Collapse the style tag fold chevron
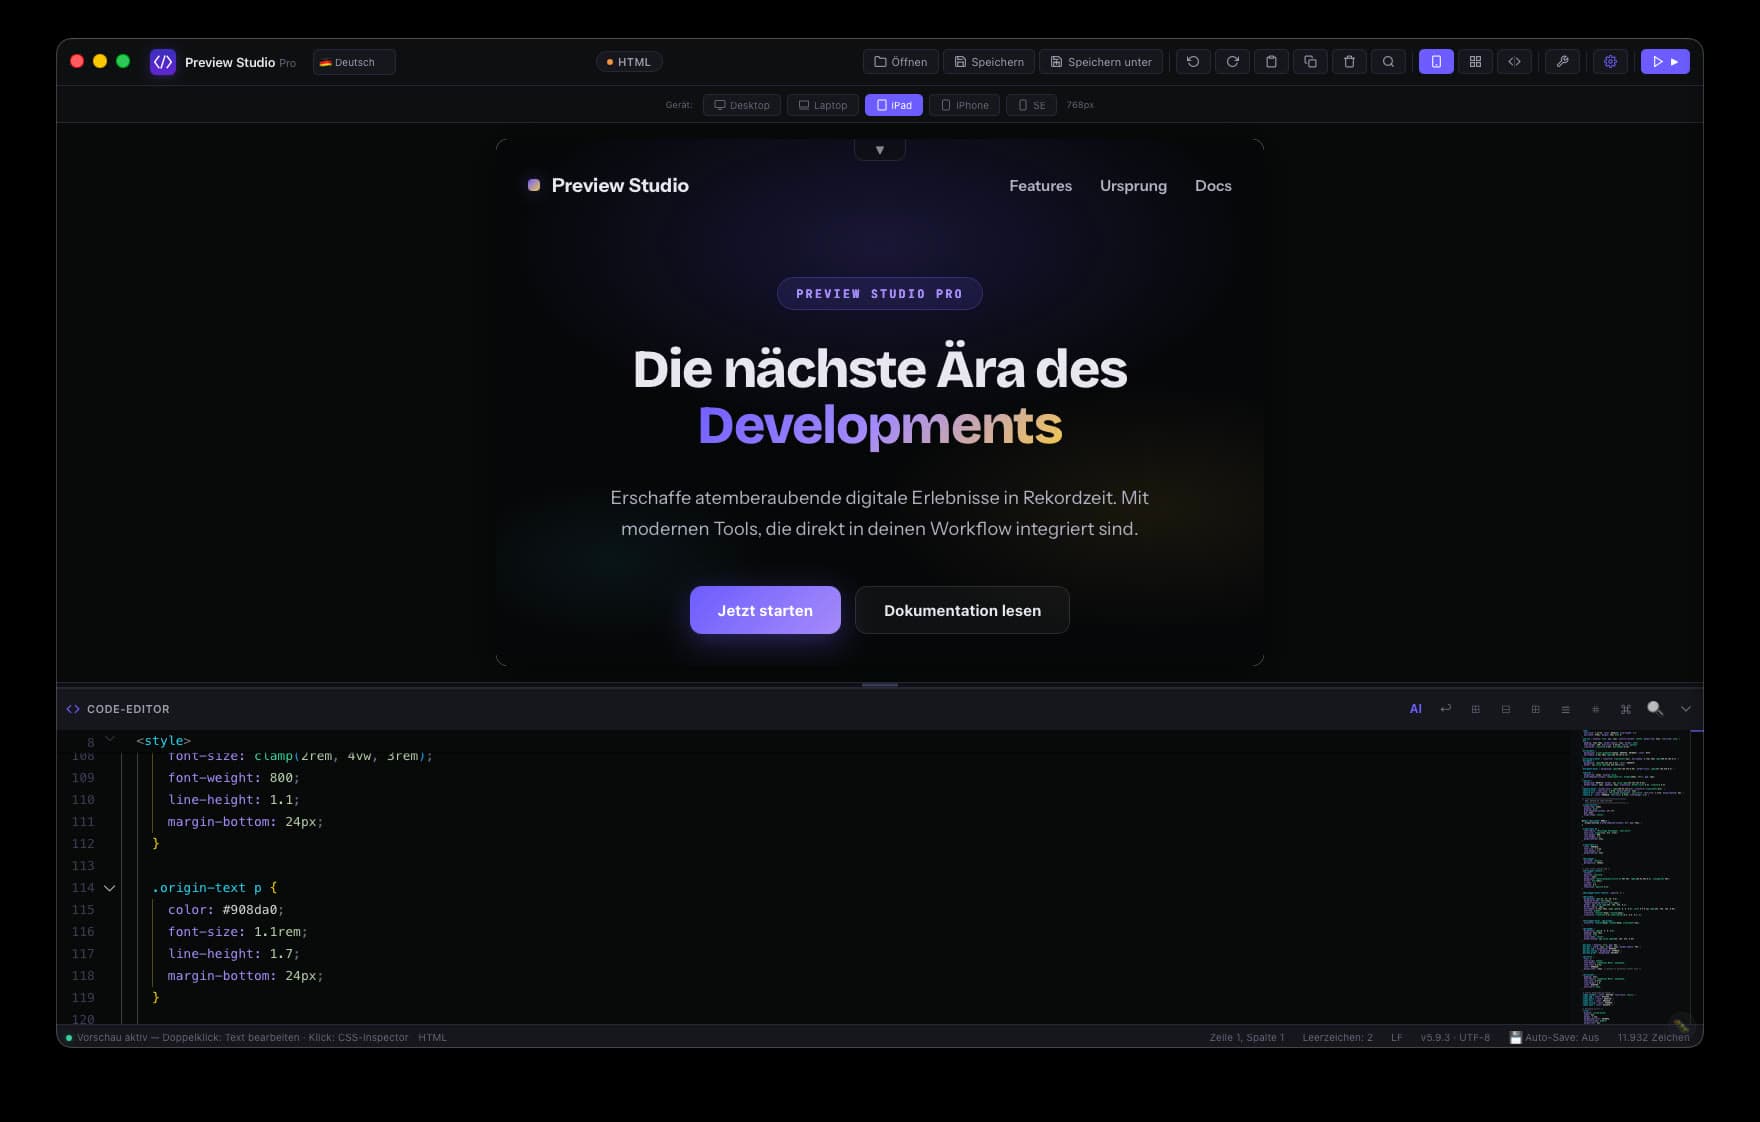The height and width of the screenshot is (1122, 1760). coord(110,740)
